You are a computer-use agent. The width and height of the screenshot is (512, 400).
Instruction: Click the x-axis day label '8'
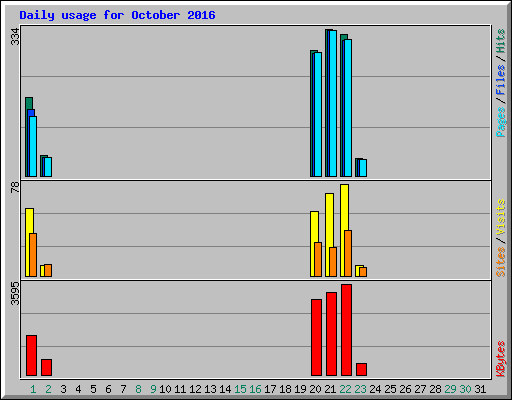138,389
